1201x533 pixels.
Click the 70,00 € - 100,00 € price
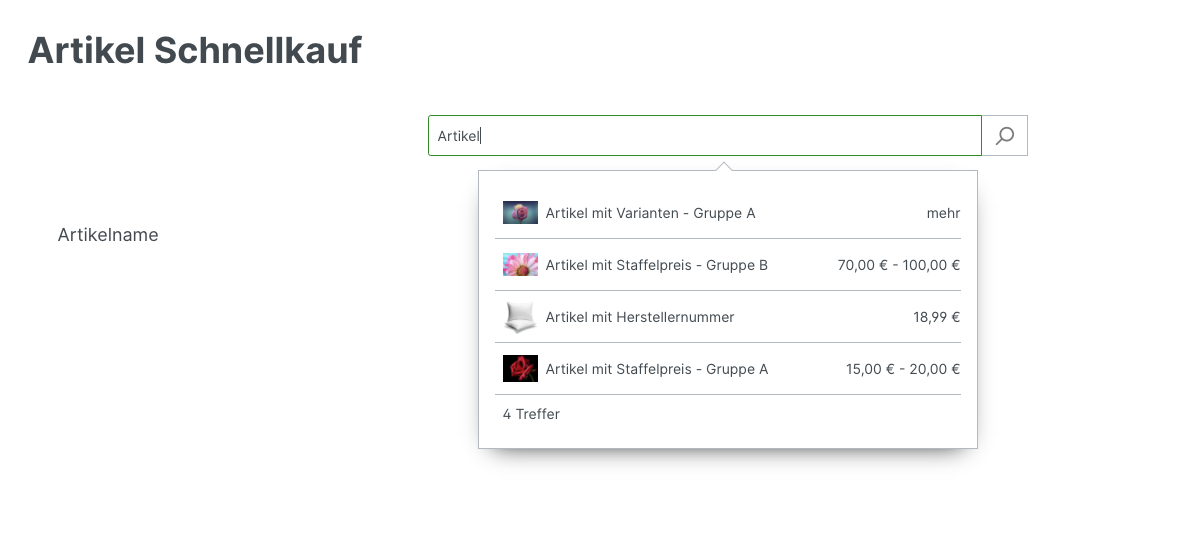898,265
